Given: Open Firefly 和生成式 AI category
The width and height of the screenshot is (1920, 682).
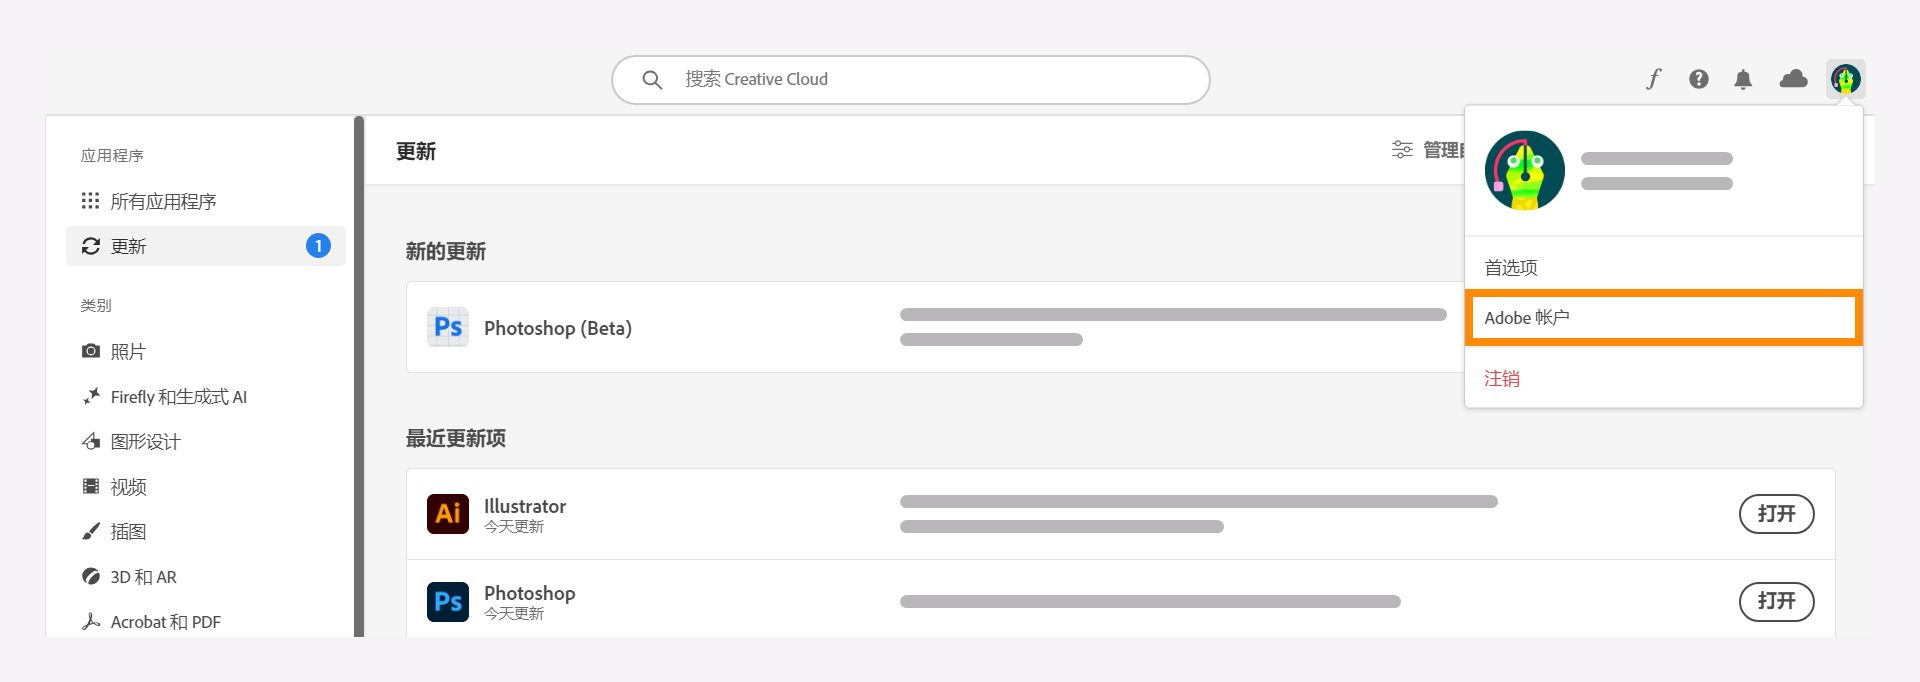Looking at the screenshot, I should point(178,396).
